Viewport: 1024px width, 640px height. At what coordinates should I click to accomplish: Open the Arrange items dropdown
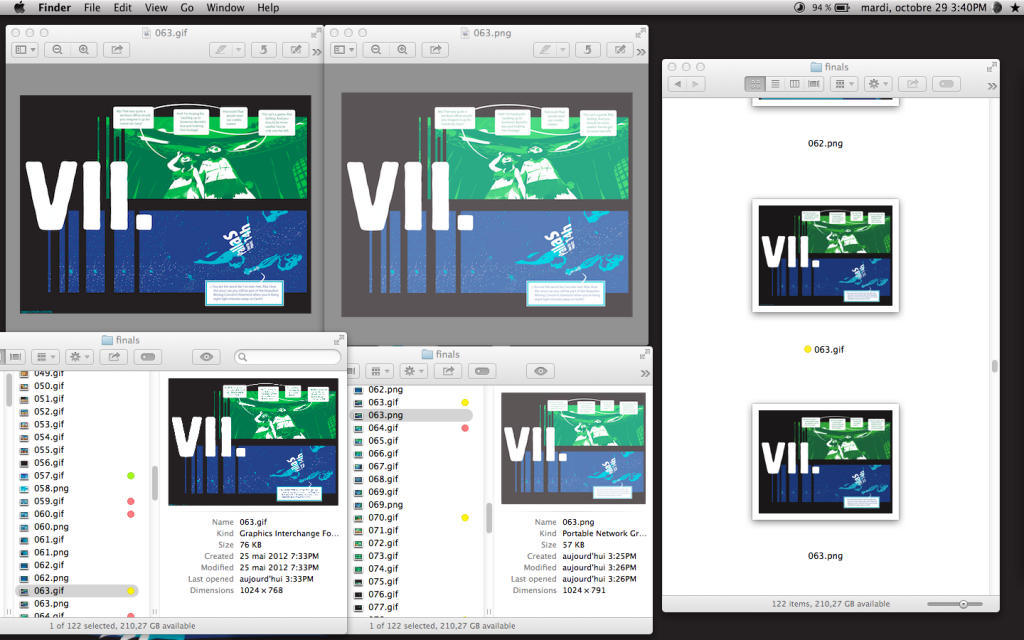(x=843, y=84)
